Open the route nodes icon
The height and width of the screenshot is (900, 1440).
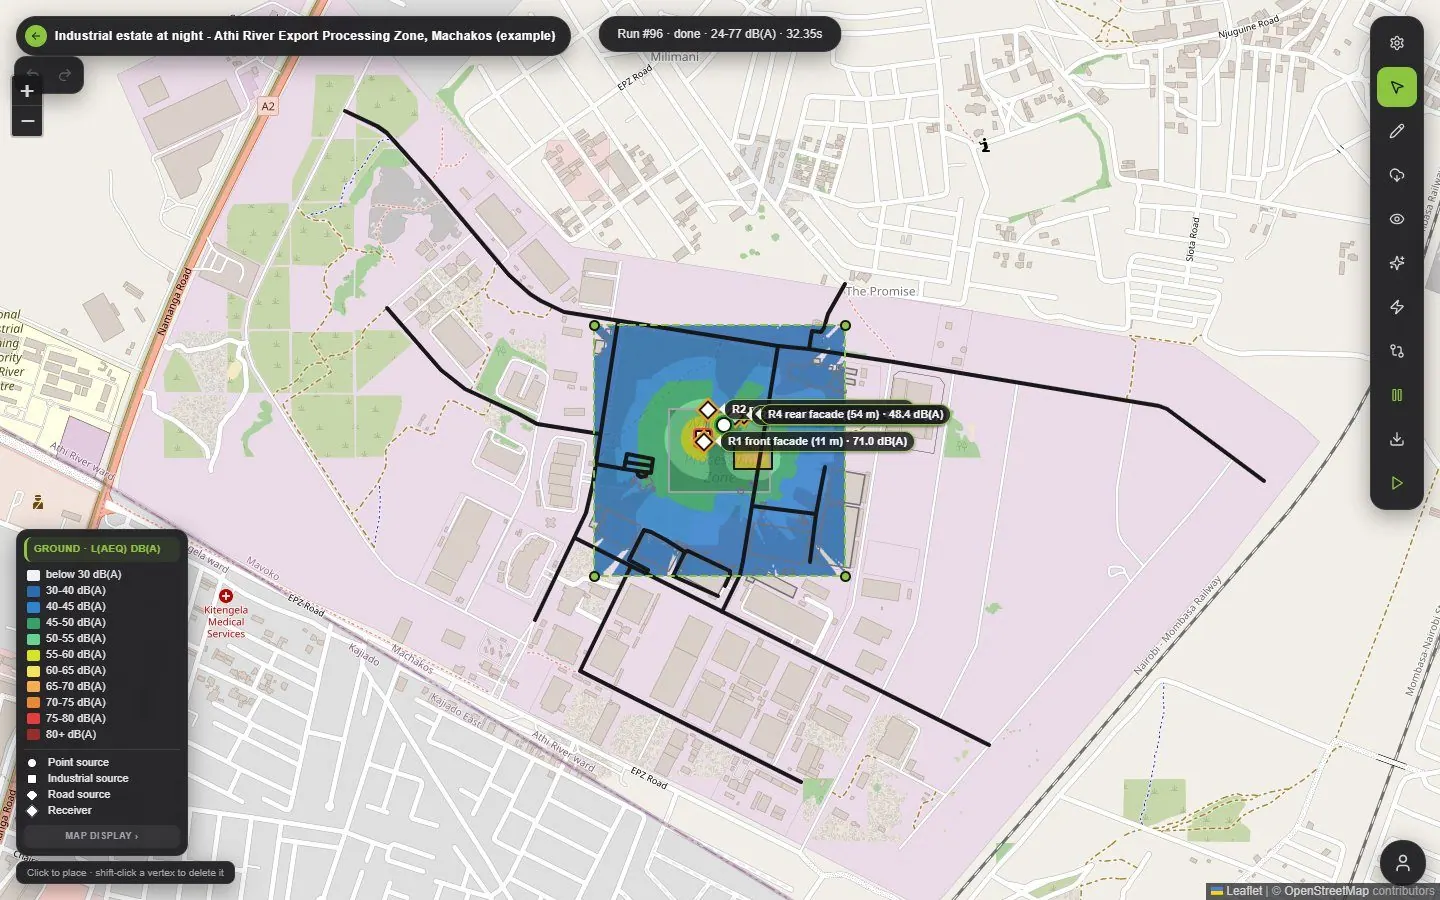pyautogui.click(x=1397, y=351)
